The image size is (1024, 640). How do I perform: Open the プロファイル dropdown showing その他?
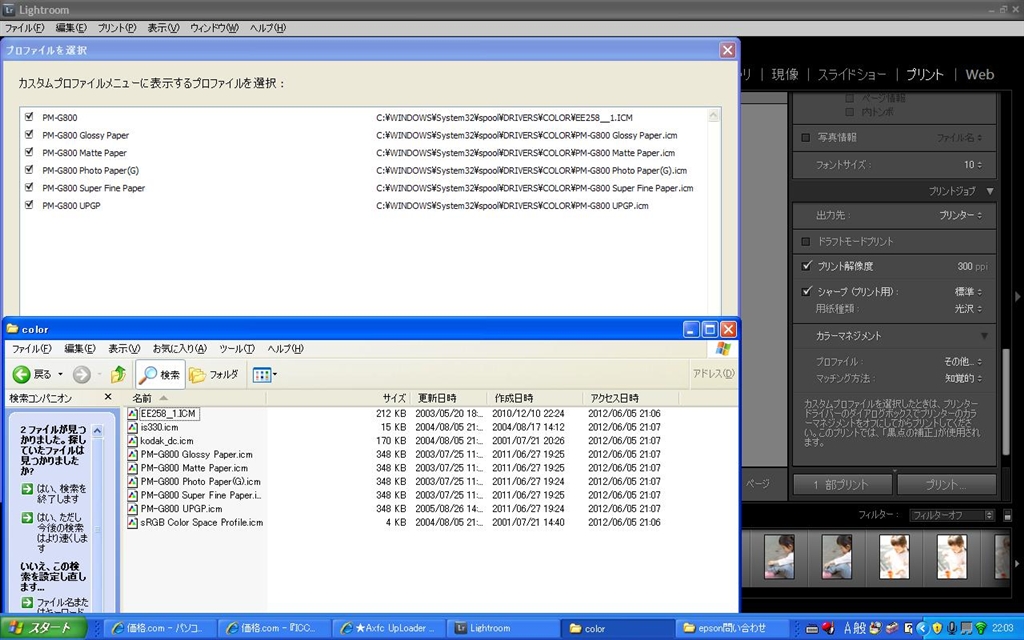coord(963,361)
